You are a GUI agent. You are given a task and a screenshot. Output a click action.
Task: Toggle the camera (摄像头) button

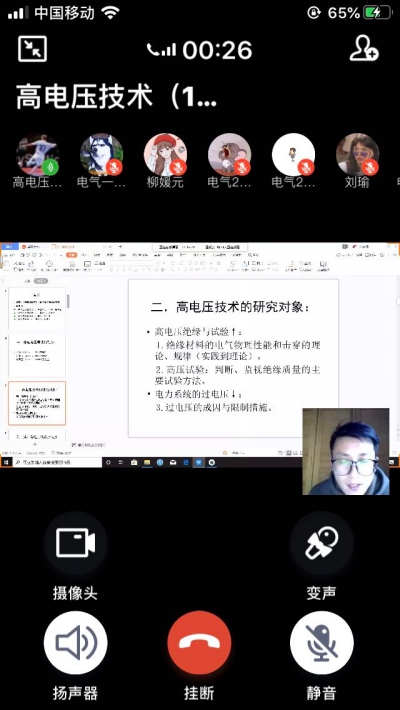click(x=75, y=542)
